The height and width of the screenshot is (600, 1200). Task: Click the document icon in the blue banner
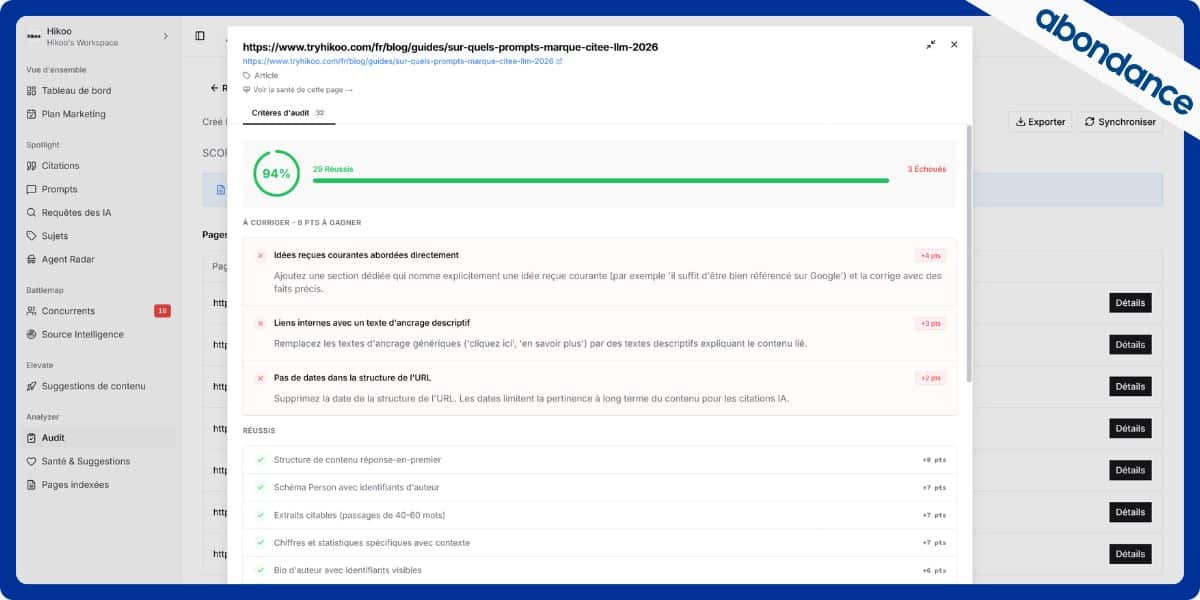point(221,189)
